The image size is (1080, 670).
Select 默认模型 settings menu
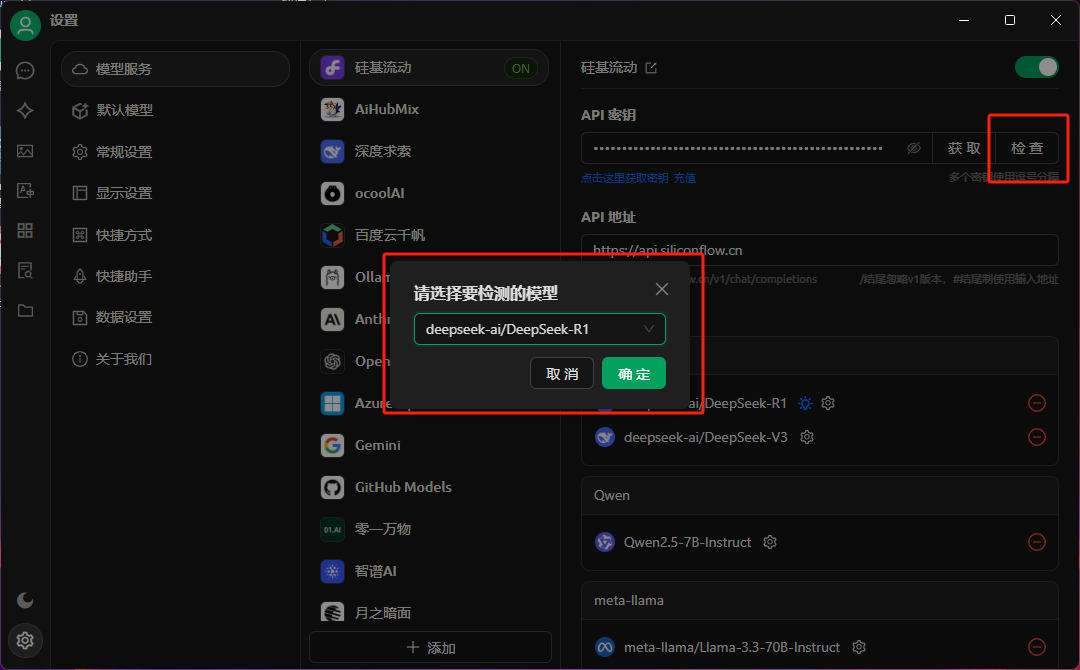pos(176,110)
